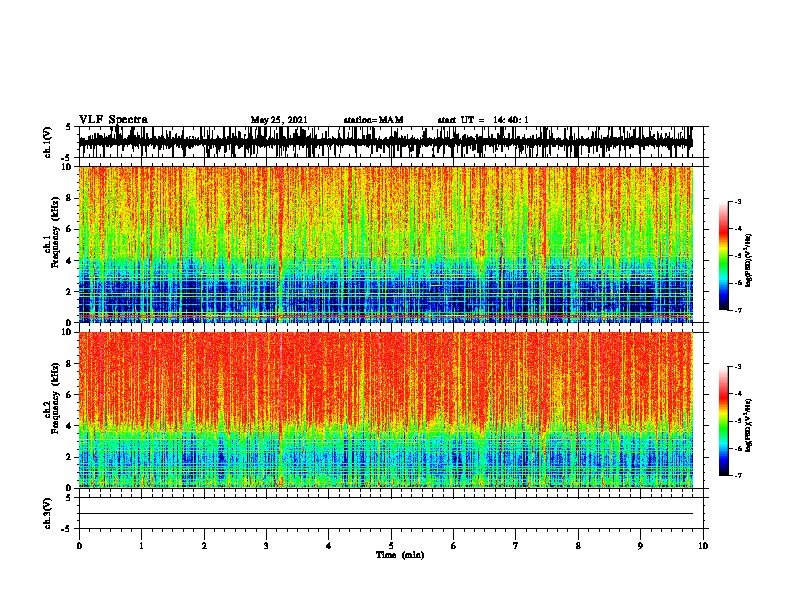Screen dimensions: 792x612
Task: Click the ch.2 spectrogram panel
Action: [x=386, y=410]
